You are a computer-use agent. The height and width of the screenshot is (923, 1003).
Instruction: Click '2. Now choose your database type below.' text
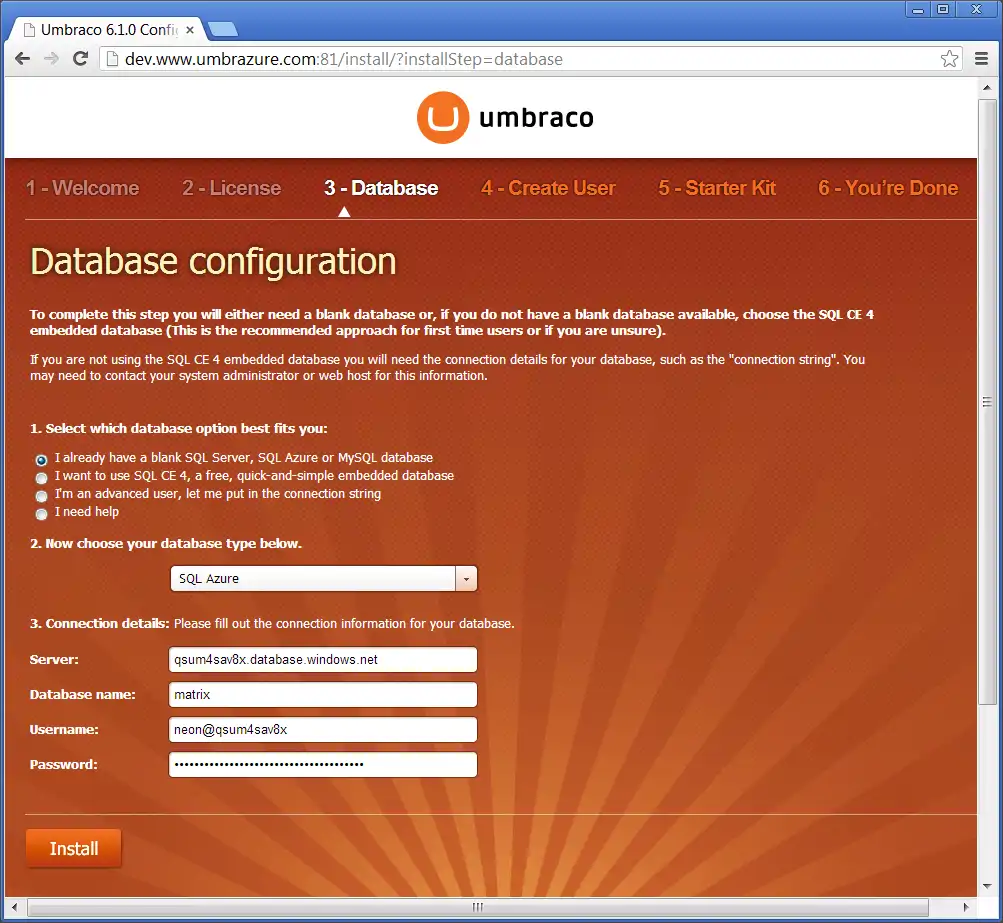coord(166,544)
